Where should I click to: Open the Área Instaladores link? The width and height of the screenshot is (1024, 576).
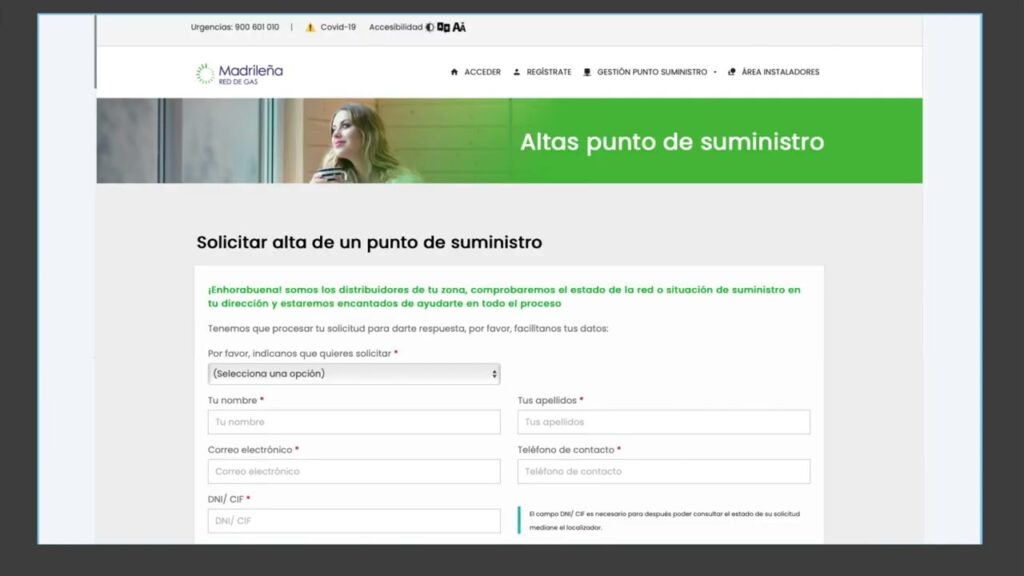[x=780, y=72]
